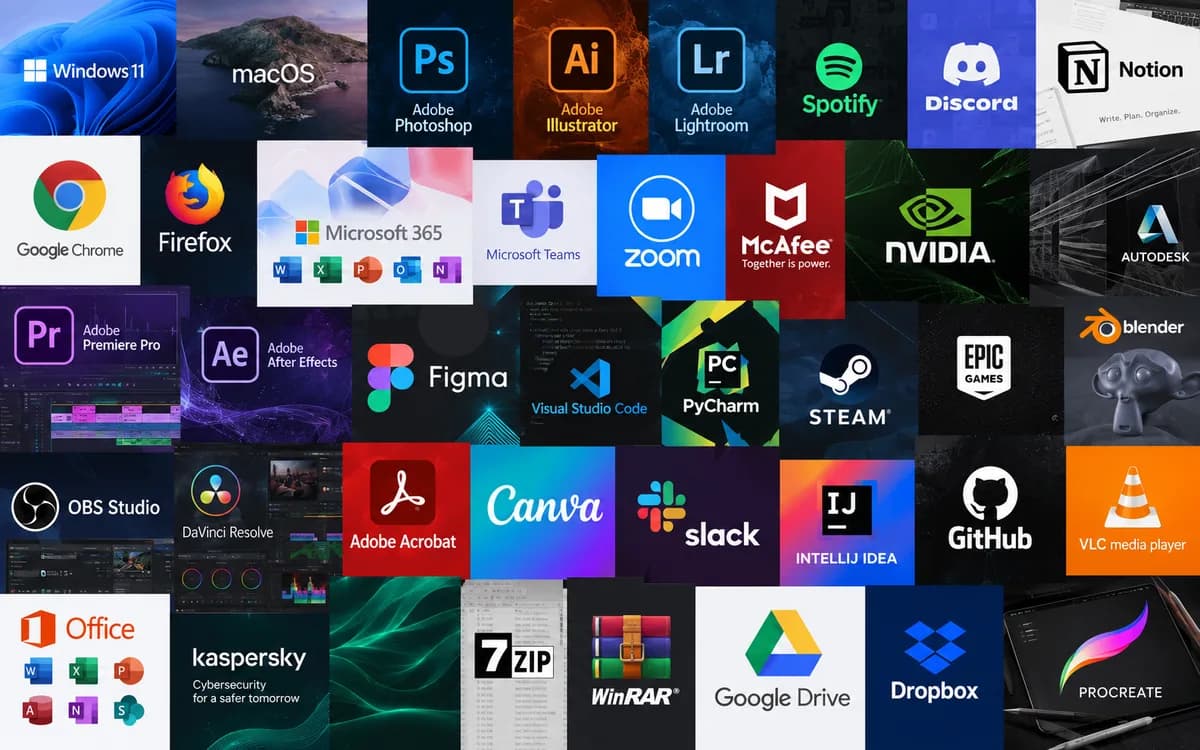The height and width of the screenshot is (750, 1200).
Task: Open the Adobe Lightroom Lr icon
Action: pyautogui.click(x=711, y=61)
